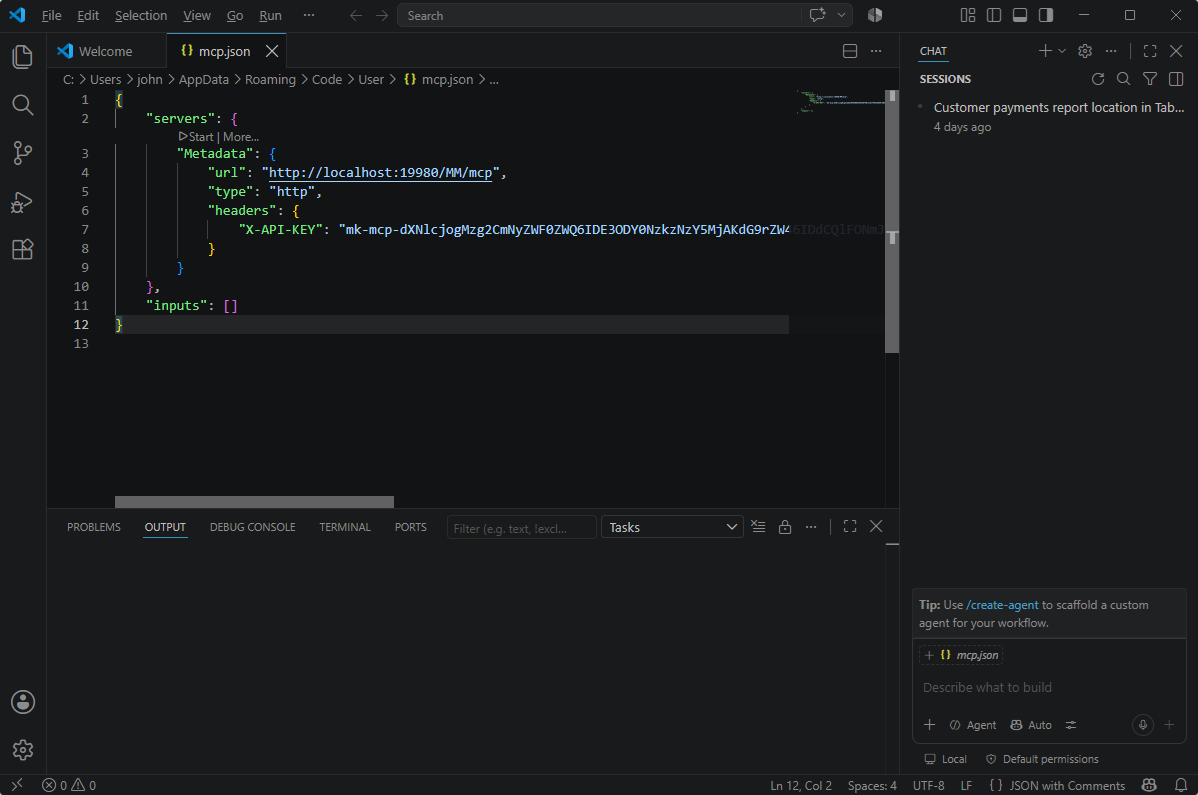Open the Tasks output channel dropdown
Viewport: 1198px width, 795px height.
point(672,527)
